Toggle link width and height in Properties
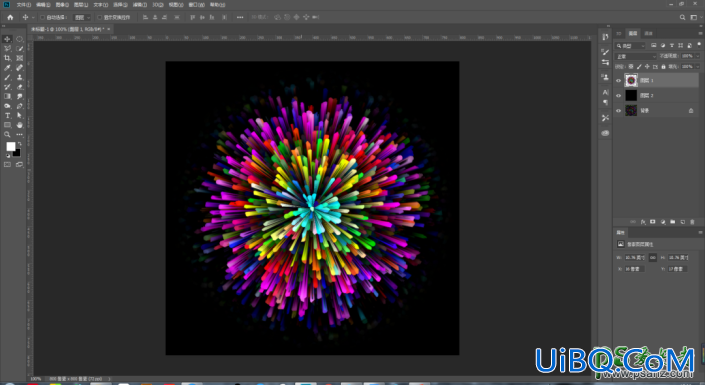705x385 pixels. pos(653,258)
